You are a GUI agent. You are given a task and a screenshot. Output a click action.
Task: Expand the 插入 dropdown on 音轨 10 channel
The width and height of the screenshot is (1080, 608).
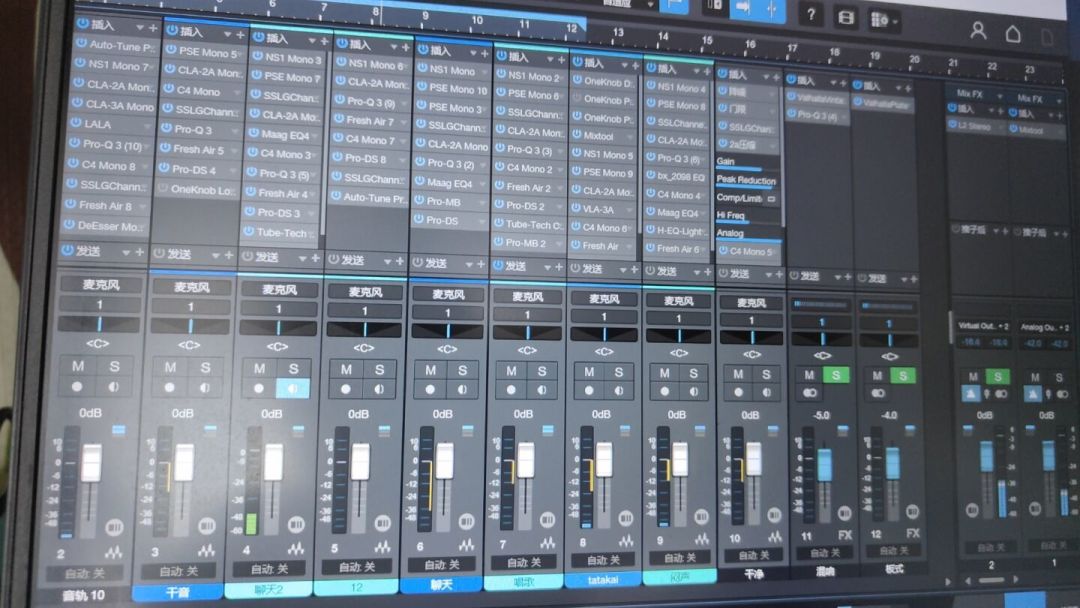coord(140,27)
